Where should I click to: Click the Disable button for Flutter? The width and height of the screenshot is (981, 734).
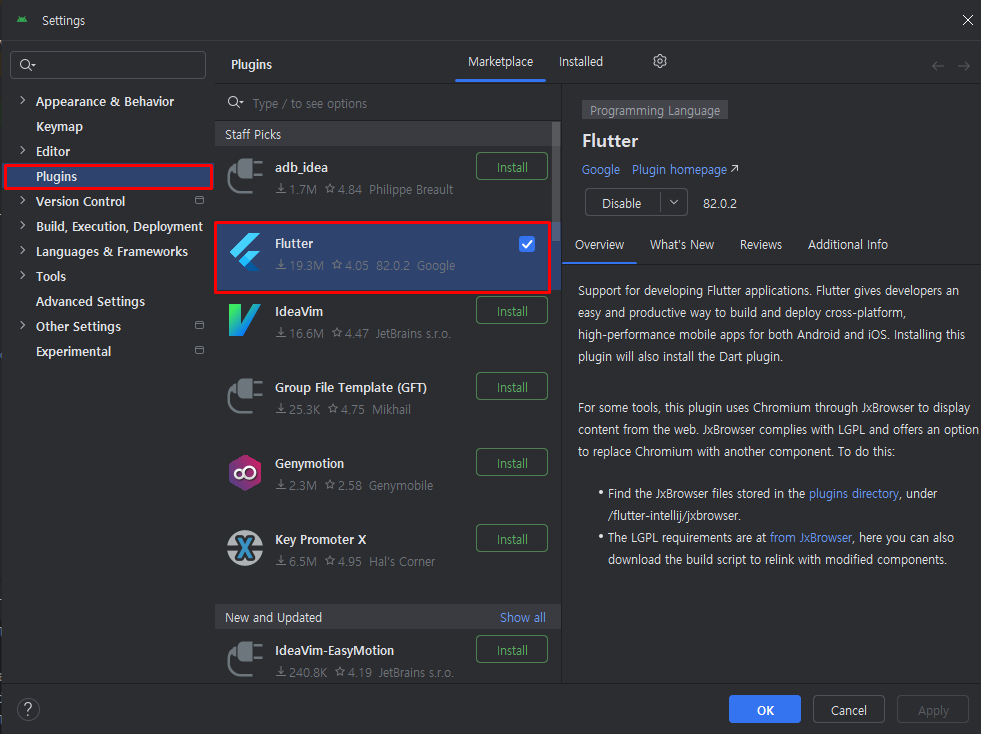(622, 203)
